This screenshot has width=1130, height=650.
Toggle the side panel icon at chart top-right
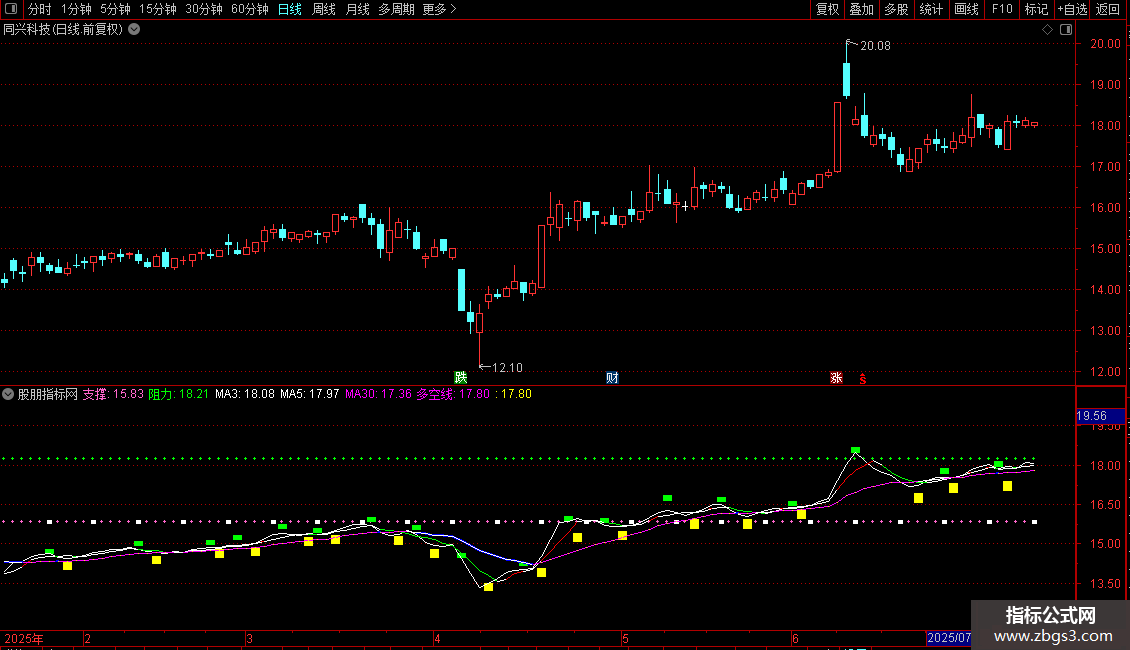coord(1066,30)
